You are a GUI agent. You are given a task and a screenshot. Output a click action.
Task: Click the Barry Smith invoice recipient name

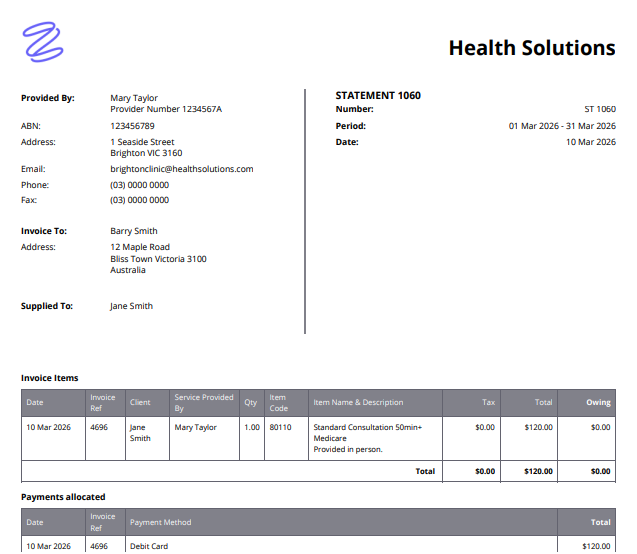[x=134, y=231]
